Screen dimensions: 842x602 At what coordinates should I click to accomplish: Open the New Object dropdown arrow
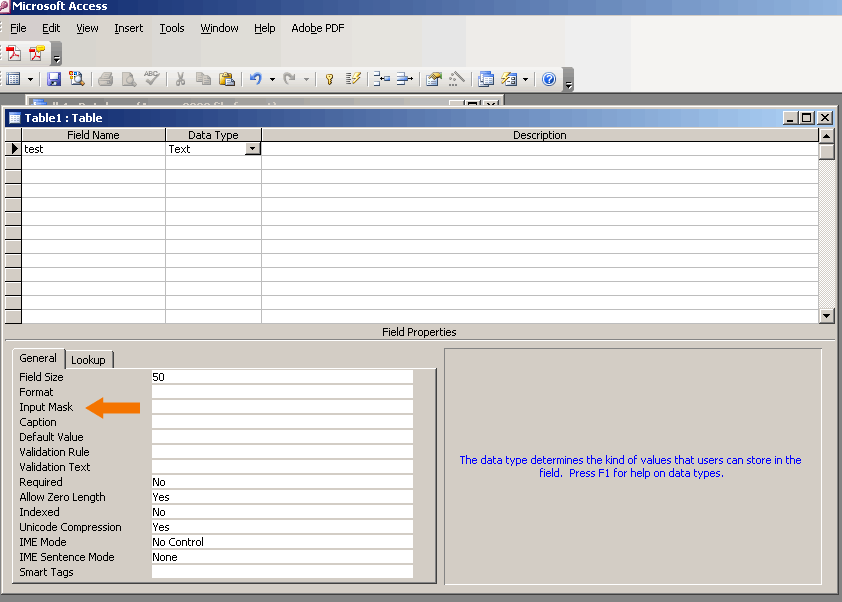point(526,79)
